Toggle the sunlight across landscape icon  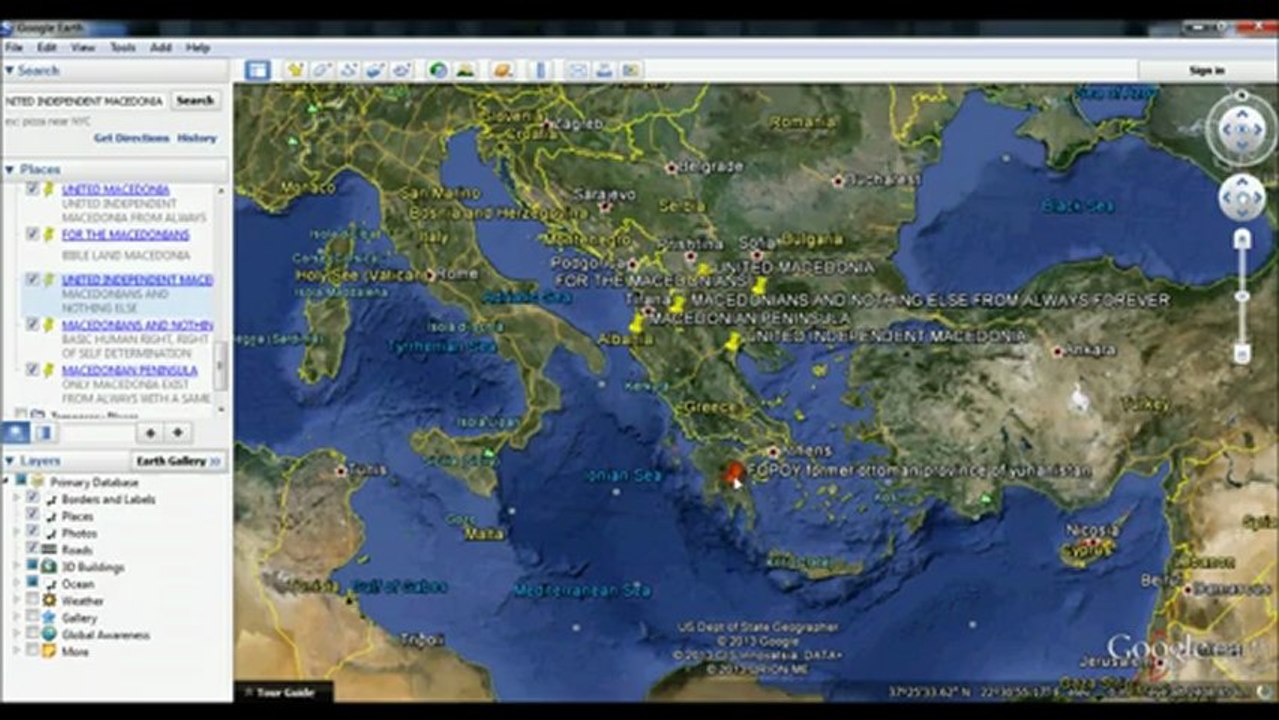[464, 70]
